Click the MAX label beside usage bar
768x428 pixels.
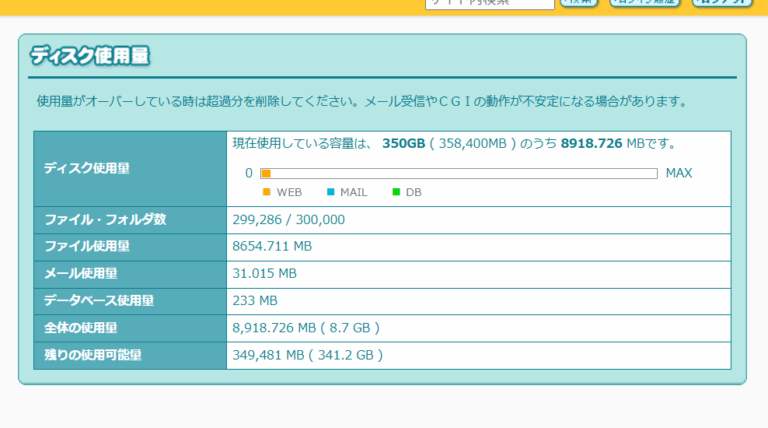[x=679, y=173]
